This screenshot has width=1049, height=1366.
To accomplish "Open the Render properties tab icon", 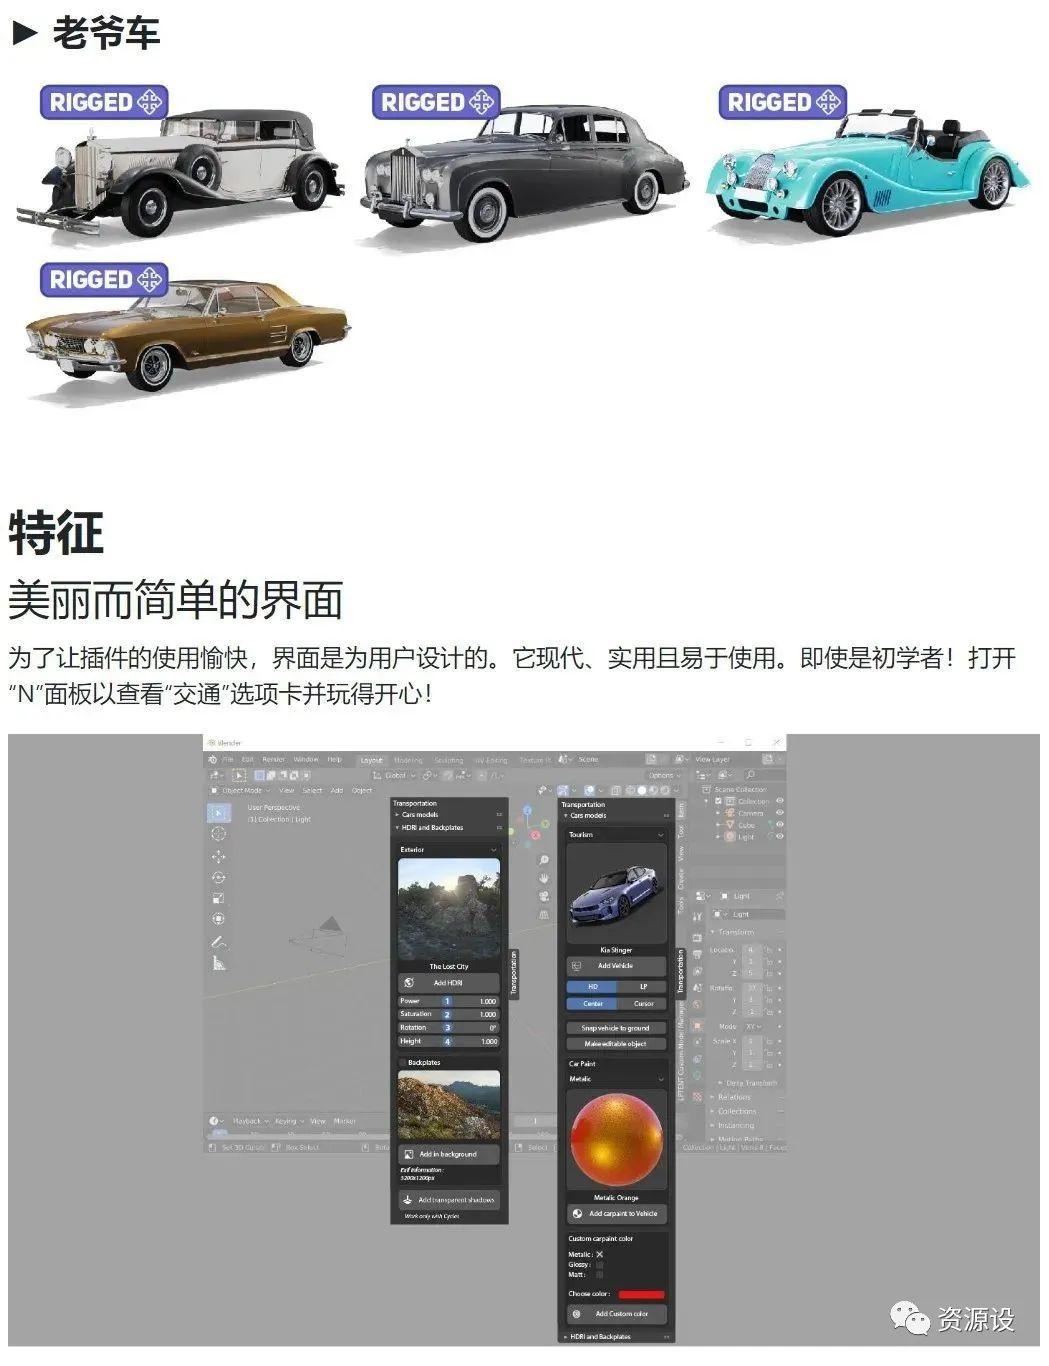I will [x=697, y=936].
